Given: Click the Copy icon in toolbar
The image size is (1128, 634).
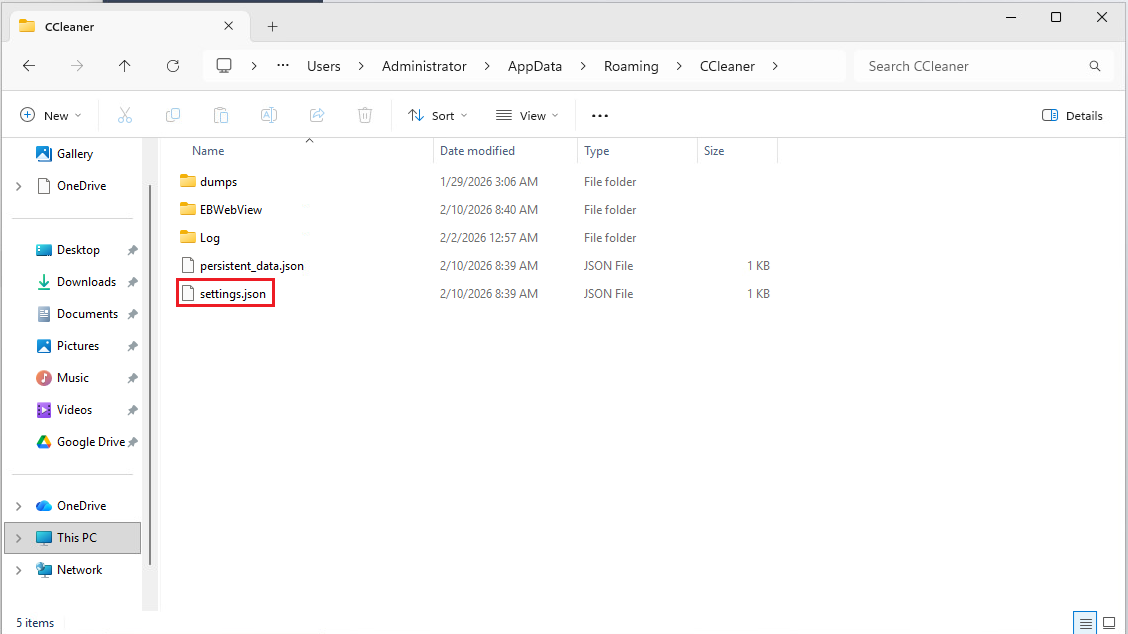Looking at the screenshot, I should [173, 116].
